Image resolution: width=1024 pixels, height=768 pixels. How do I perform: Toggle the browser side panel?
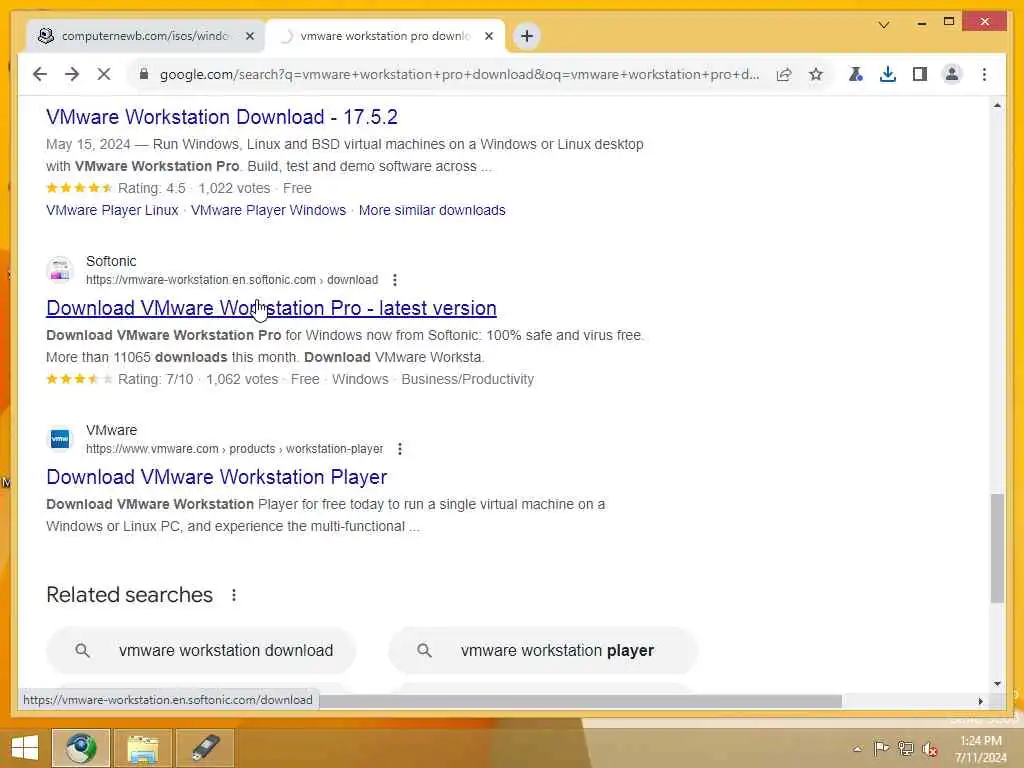point(920,74)
